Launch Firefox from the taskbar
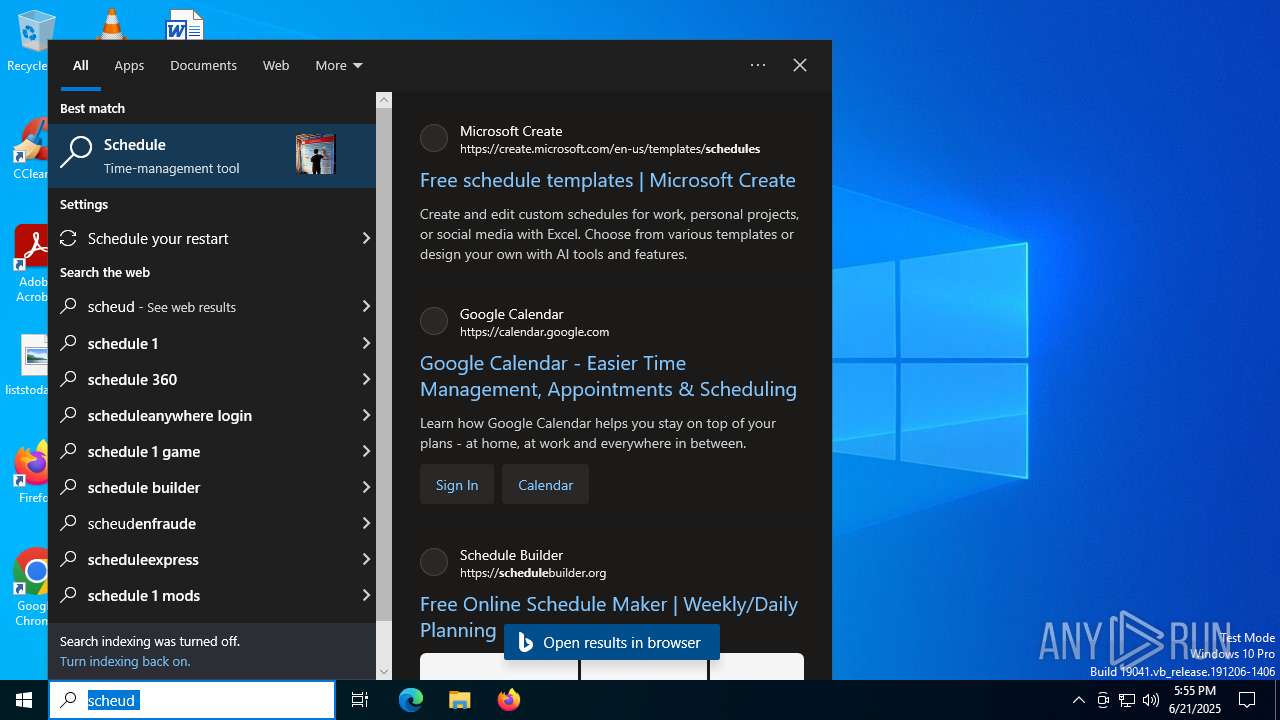Screen dimensions: 1280x720 coord(509,700)
